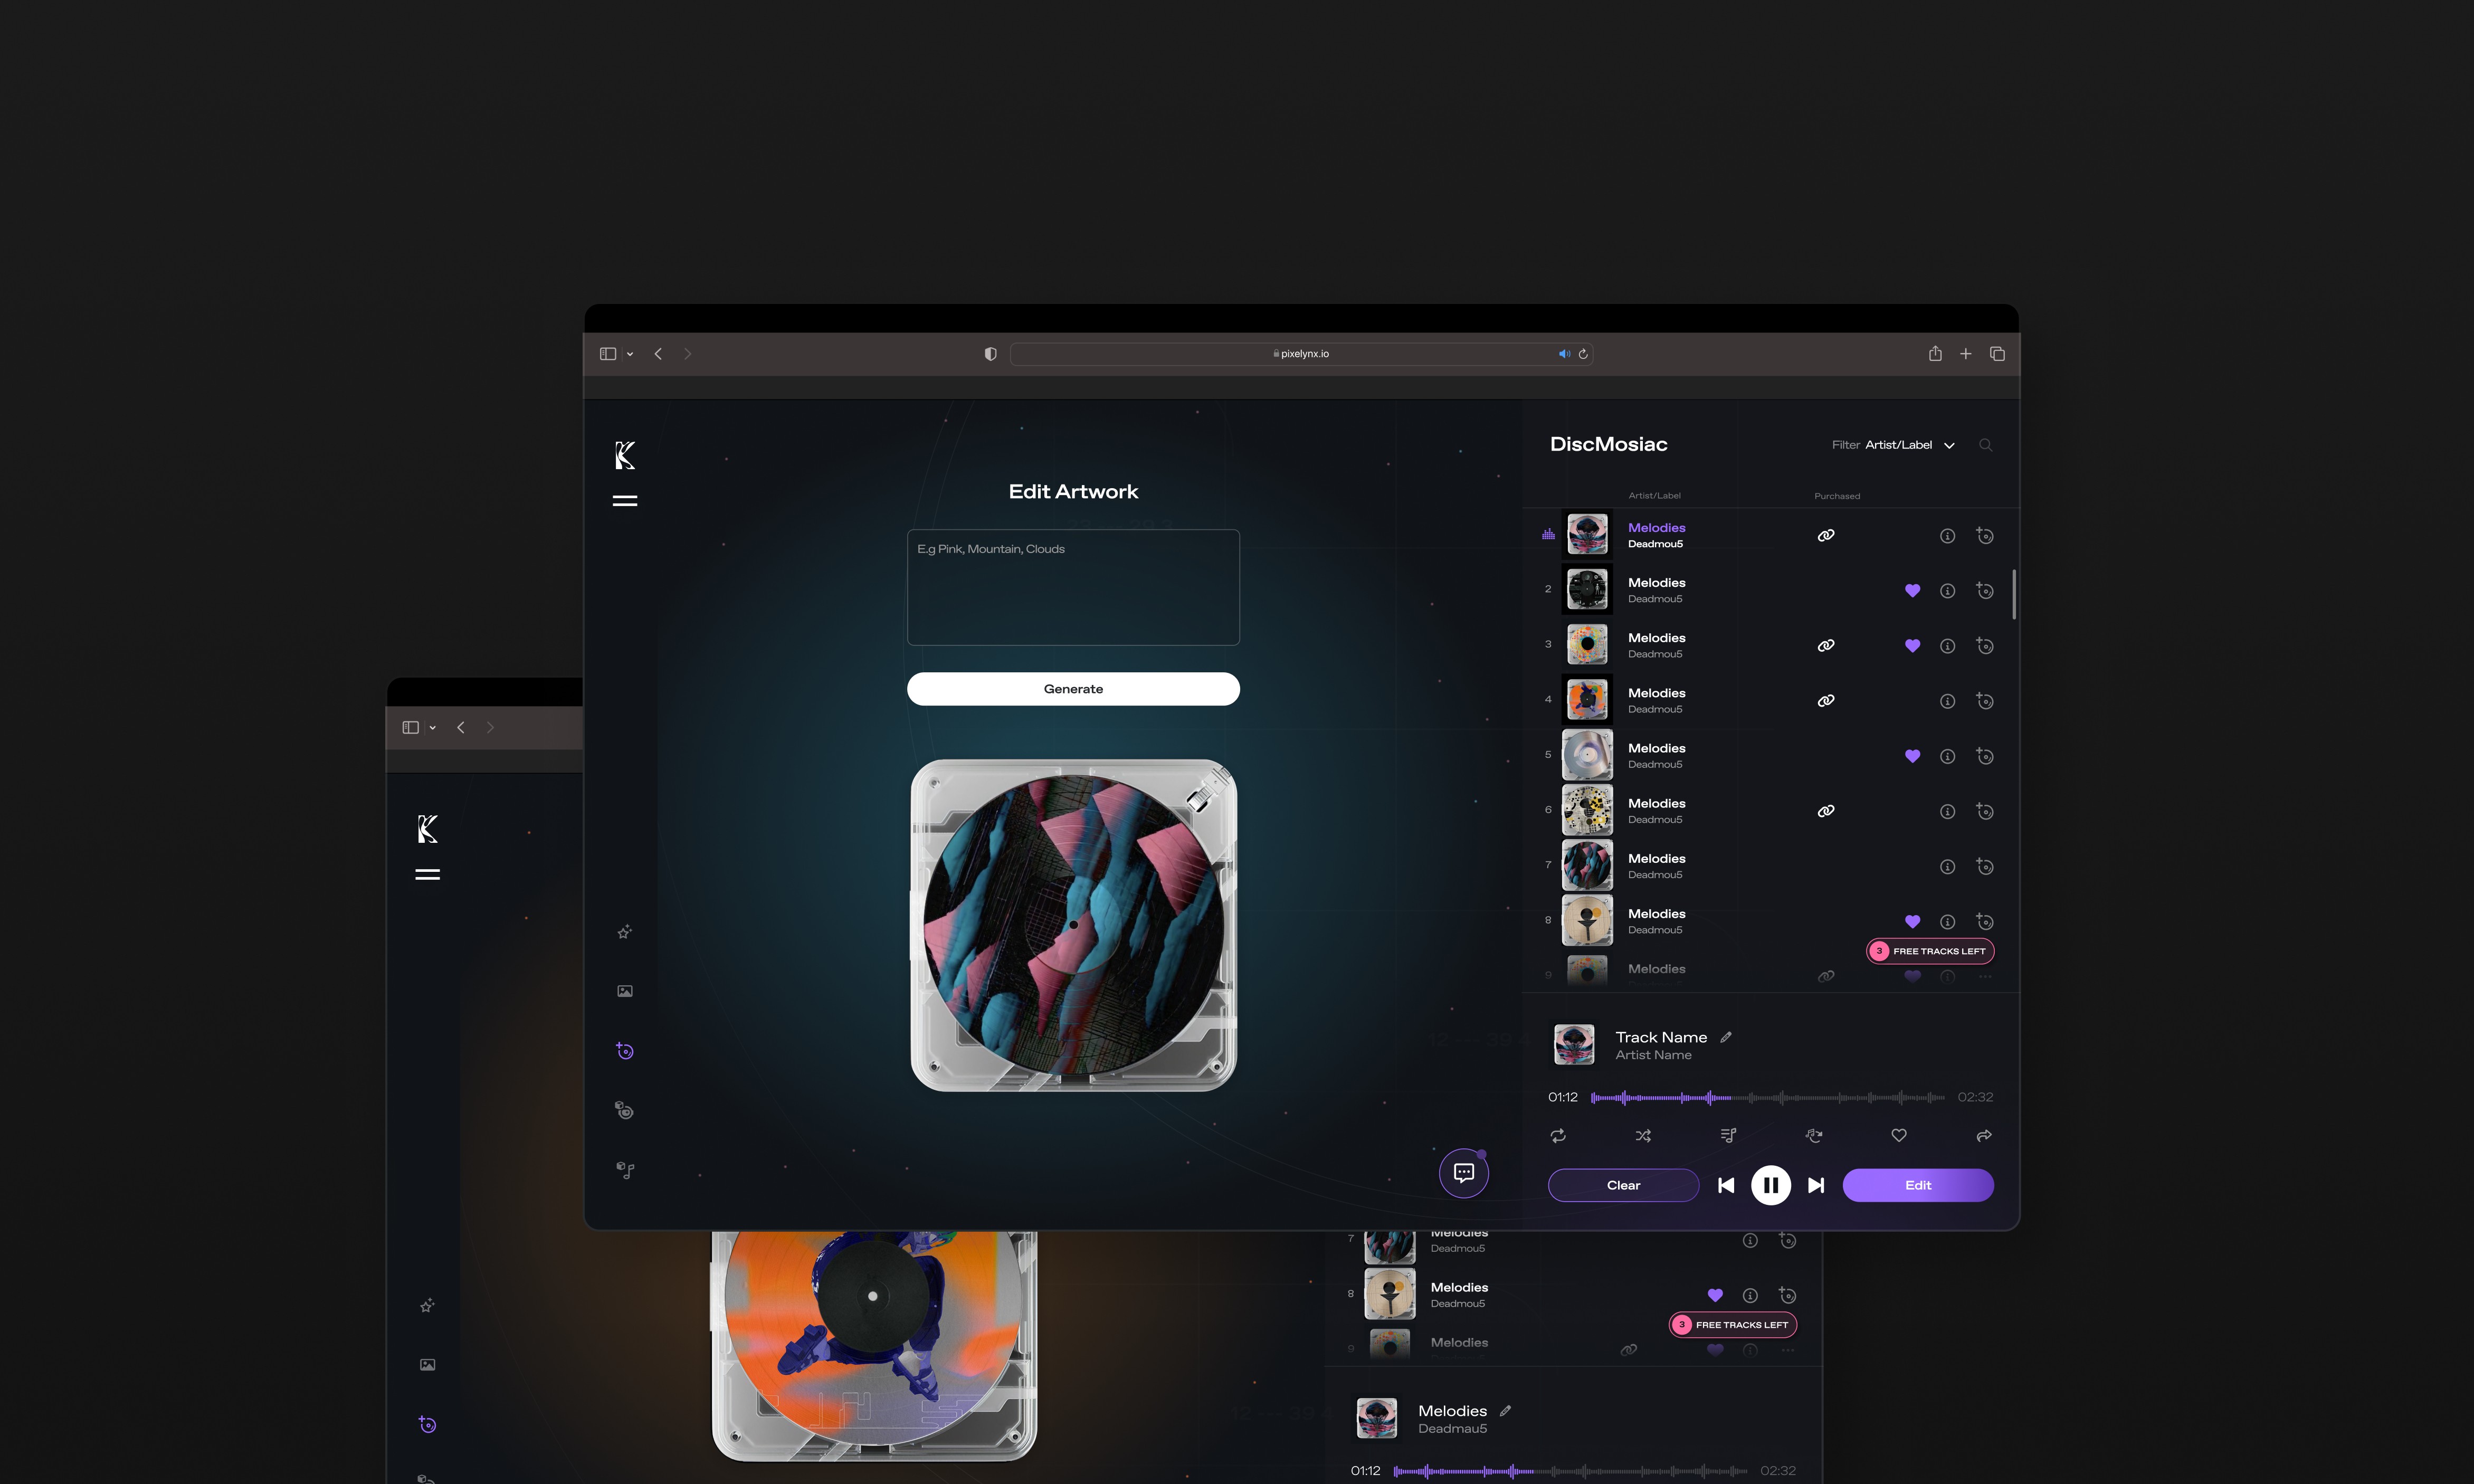
Task: Unfavorite track 2 with its heart
Action: (x=1913, y=591)
